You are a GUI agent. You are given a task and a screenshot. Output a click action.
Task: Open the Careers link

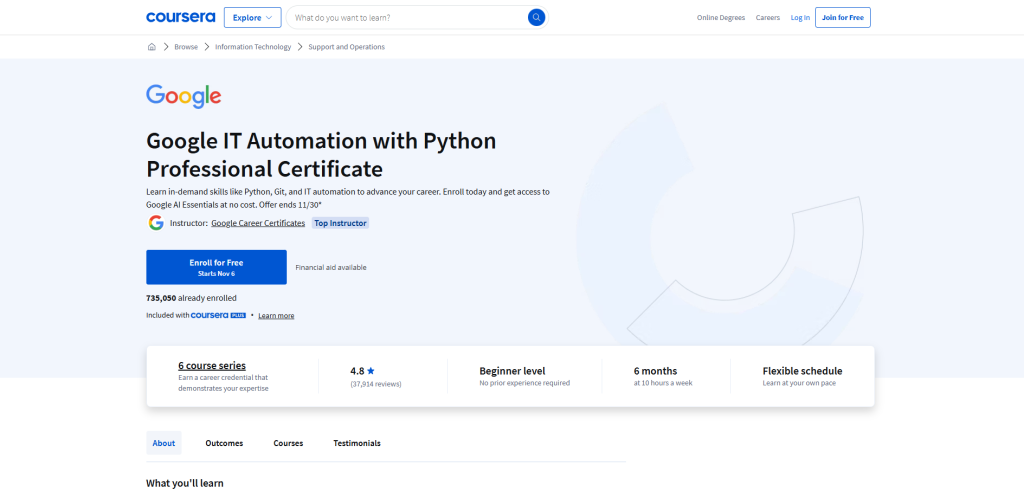(x=767, y=18)
